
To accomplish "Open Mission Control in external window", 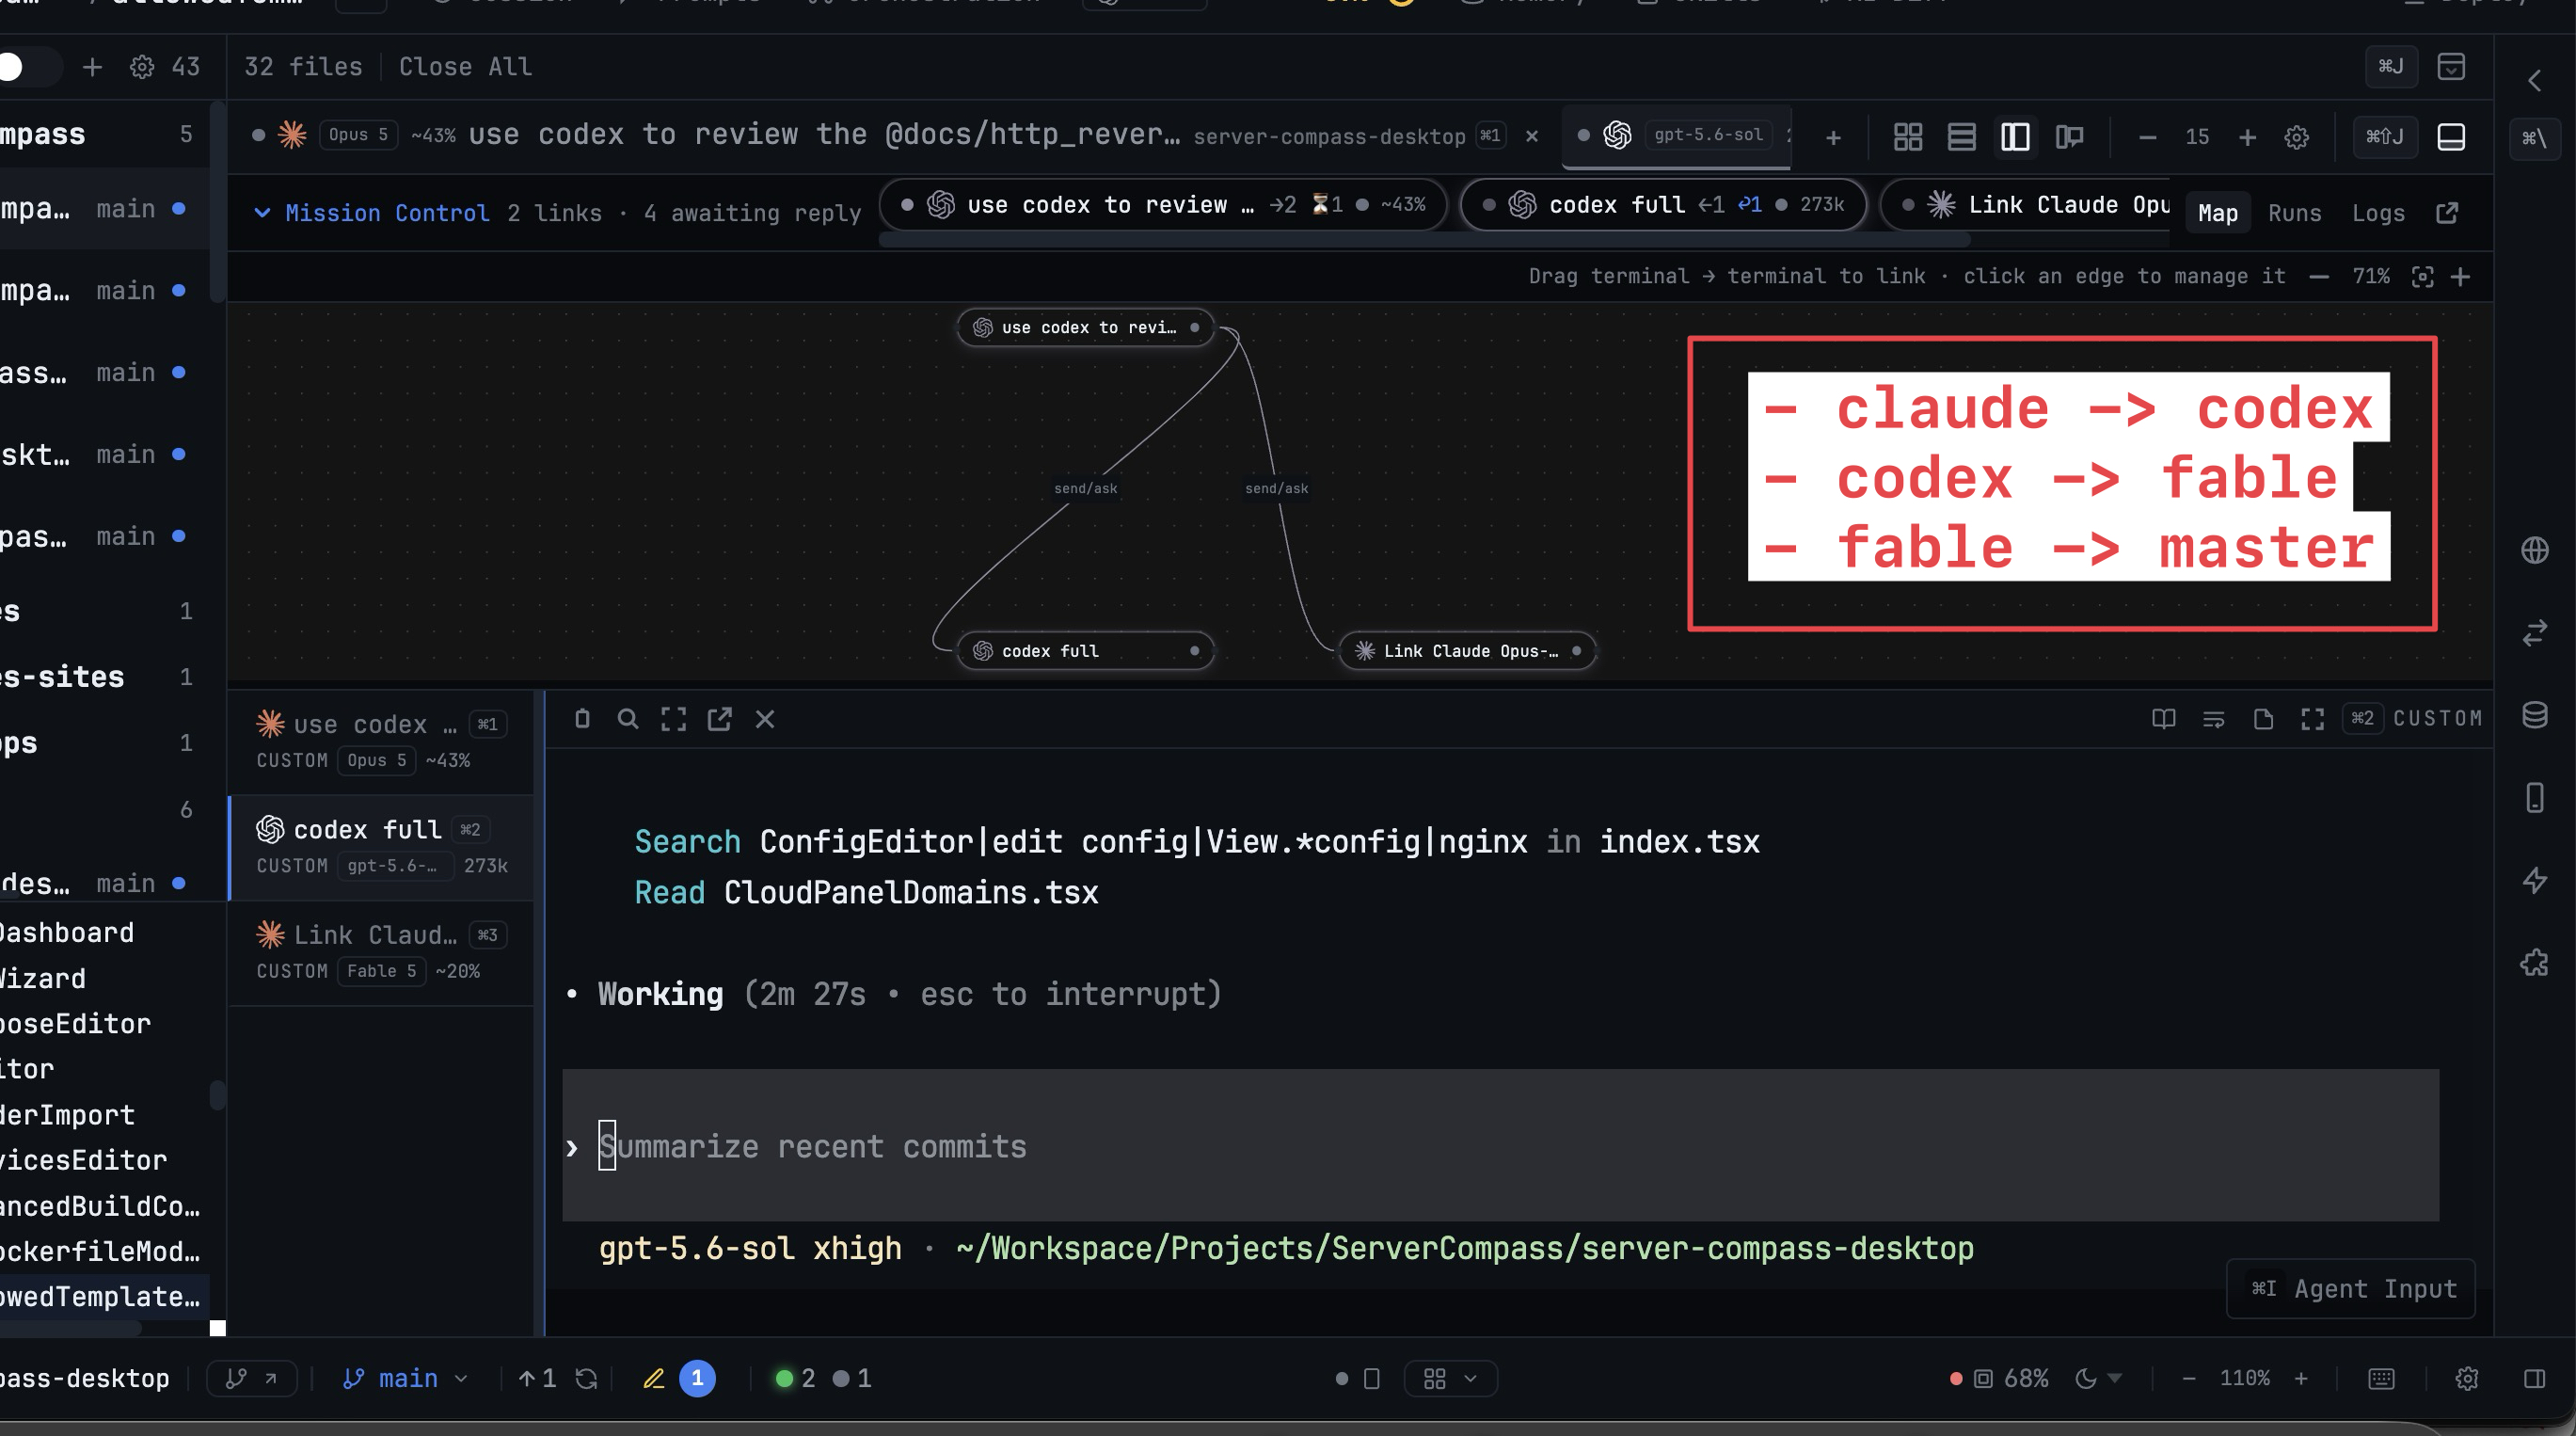I will pyautogui.click(x=2447, y=213).
